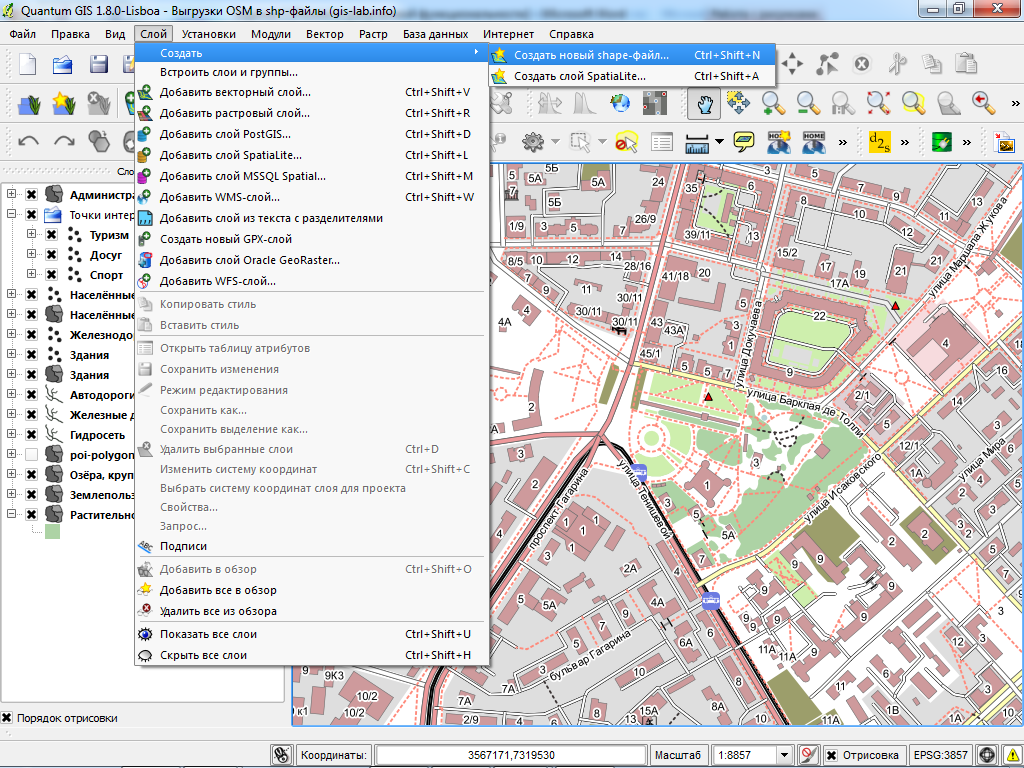Open the scale 1:8857 dropdown arrow
This screenshot has height=768, width=1024.
coord(786,756)
